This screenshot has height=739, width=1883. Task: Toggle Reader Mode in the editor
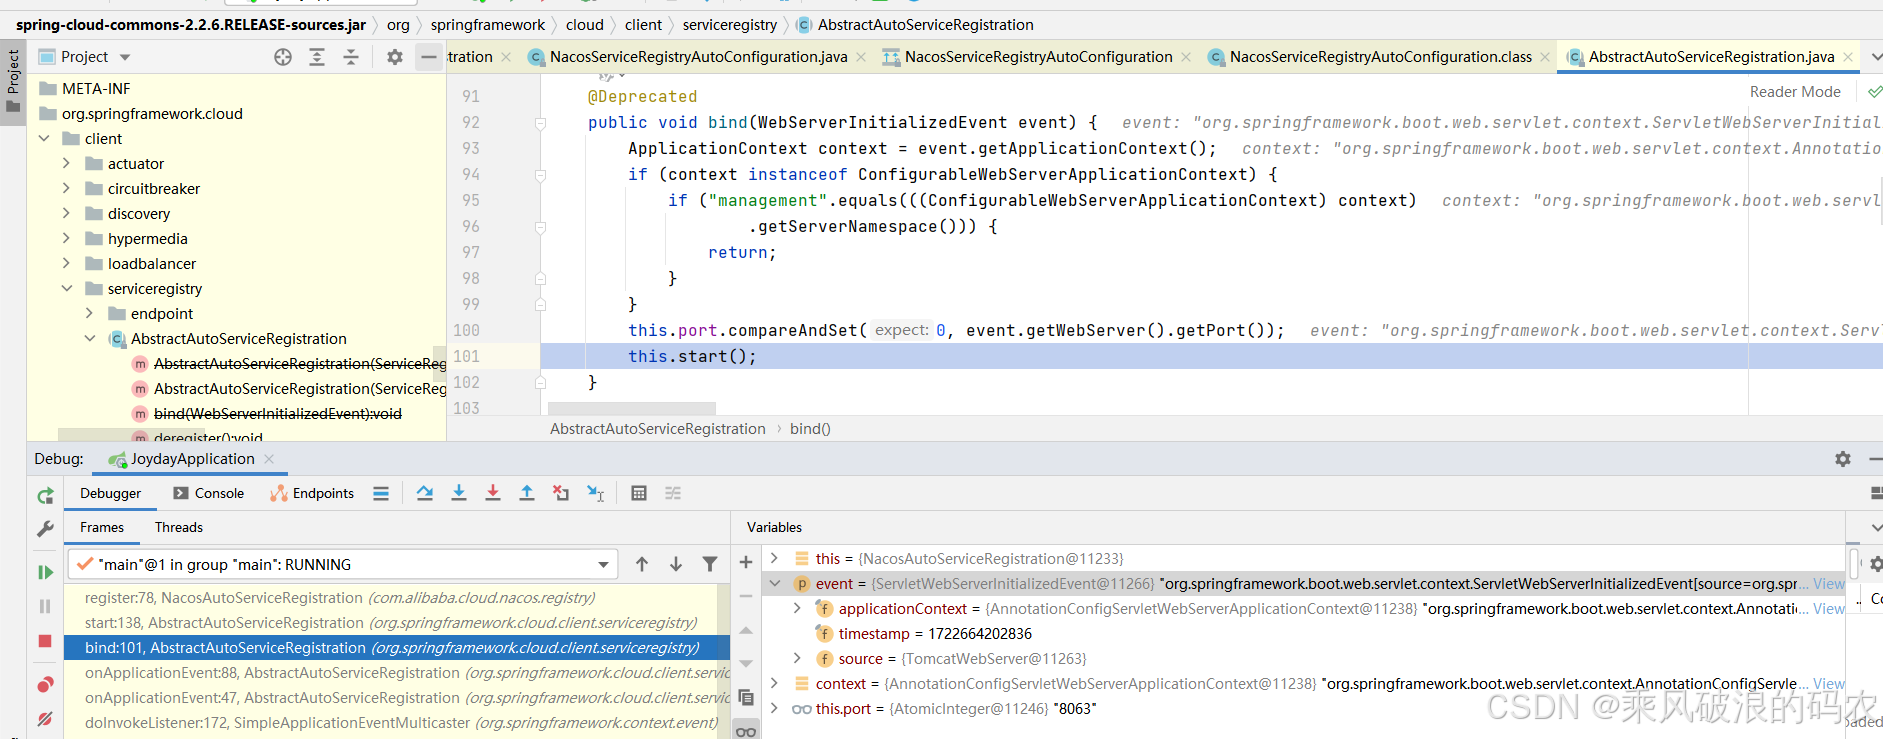tap(1794, 92)
